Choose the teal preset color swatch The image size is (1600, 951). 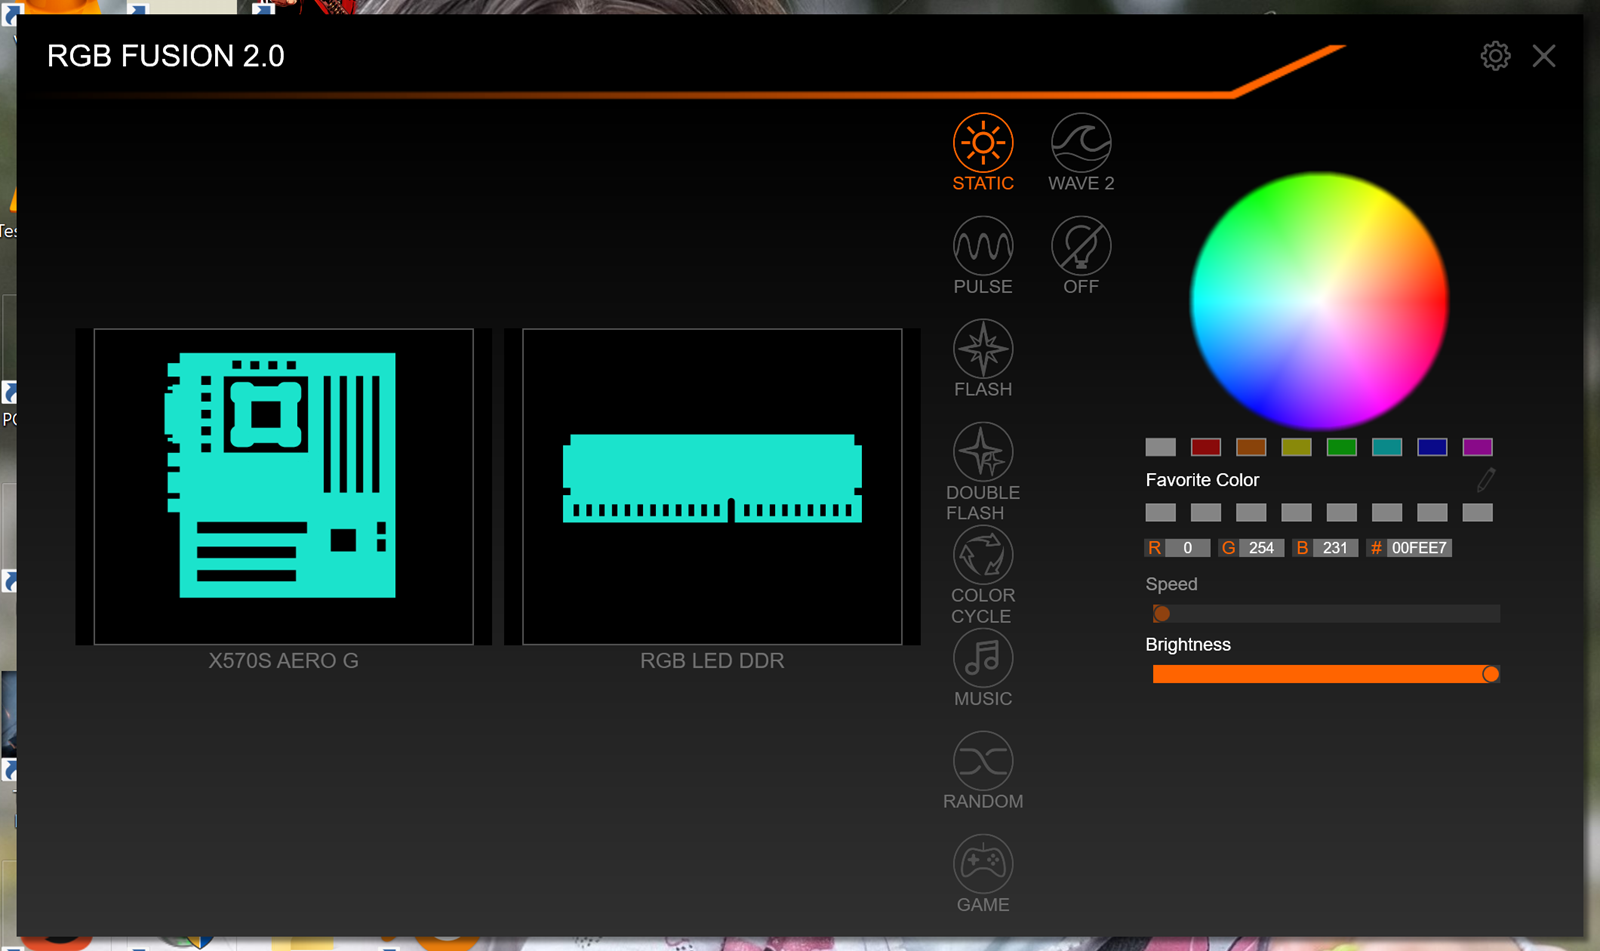click(x=1387, y=447)
